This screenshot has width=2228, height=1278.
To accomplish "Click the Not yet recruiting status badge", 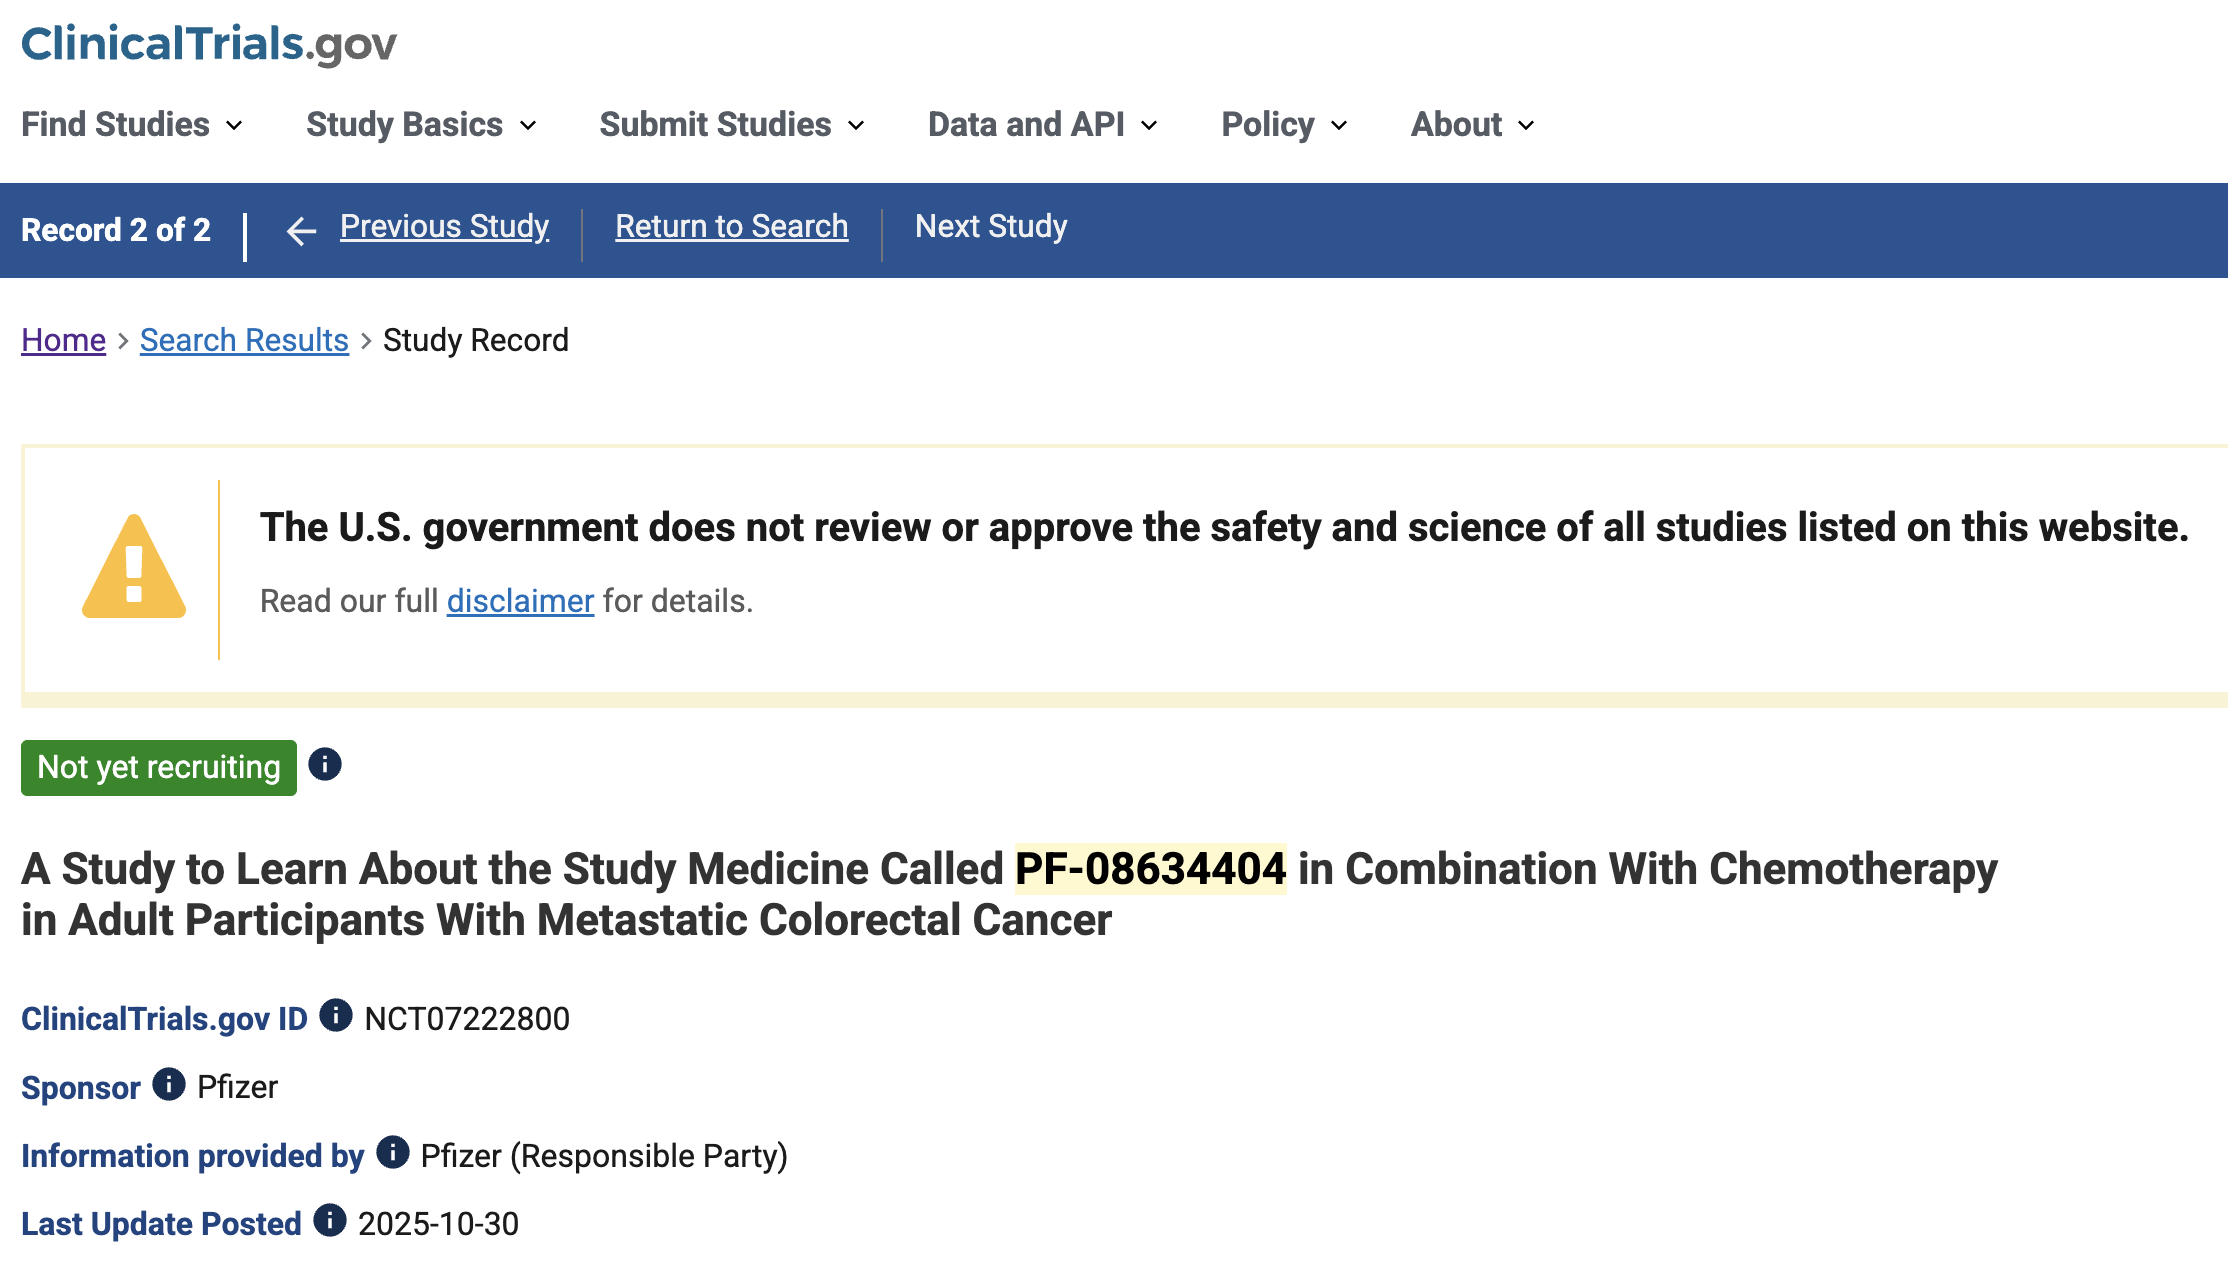I will [x=159, y=768].
